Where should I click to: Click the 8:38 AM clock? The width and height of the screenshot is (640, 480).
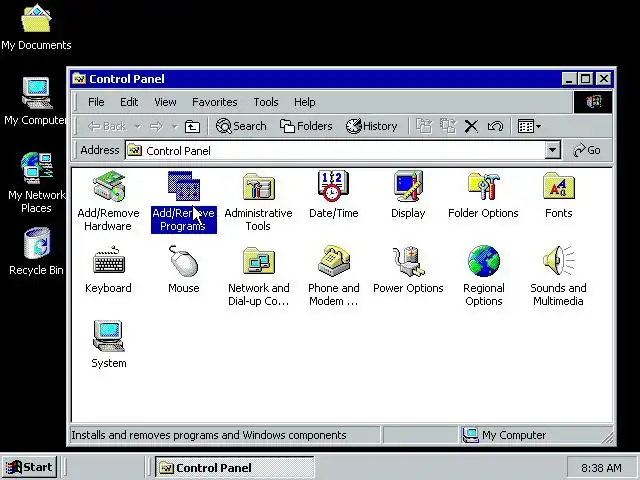point(601,468)
